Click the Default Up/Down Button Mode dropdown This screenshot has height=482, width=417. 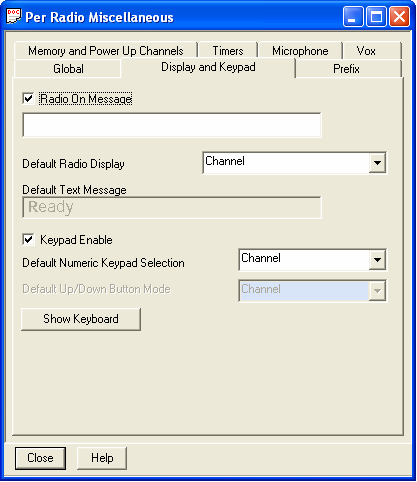click(312, 291)
